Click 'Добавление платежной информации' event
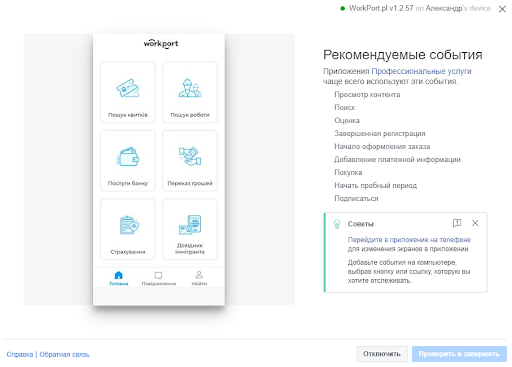The height and width of the screenshot is (367, 512). (x=397, y=160)
